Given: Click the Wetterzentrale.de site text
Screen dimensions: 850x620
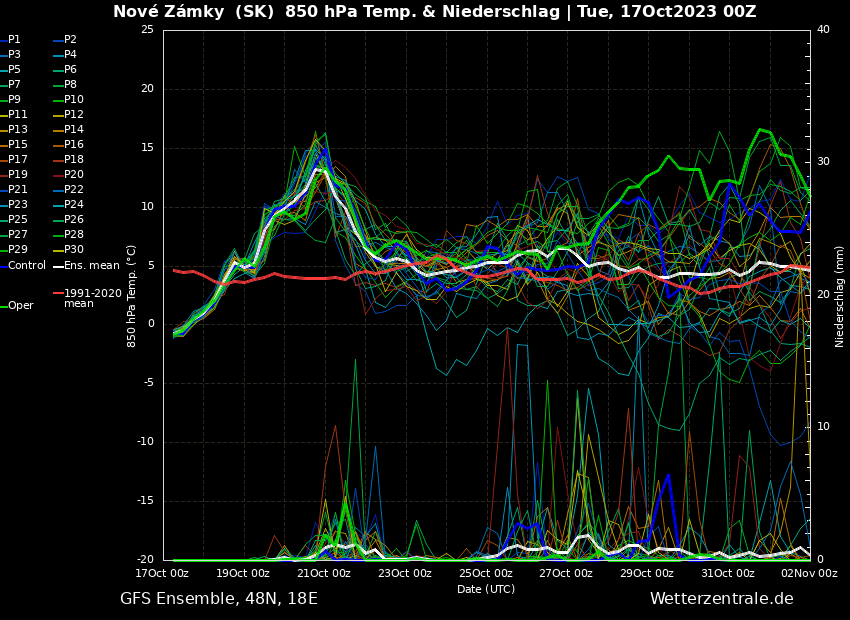Looking at the screenshot, I should point(721,599).
